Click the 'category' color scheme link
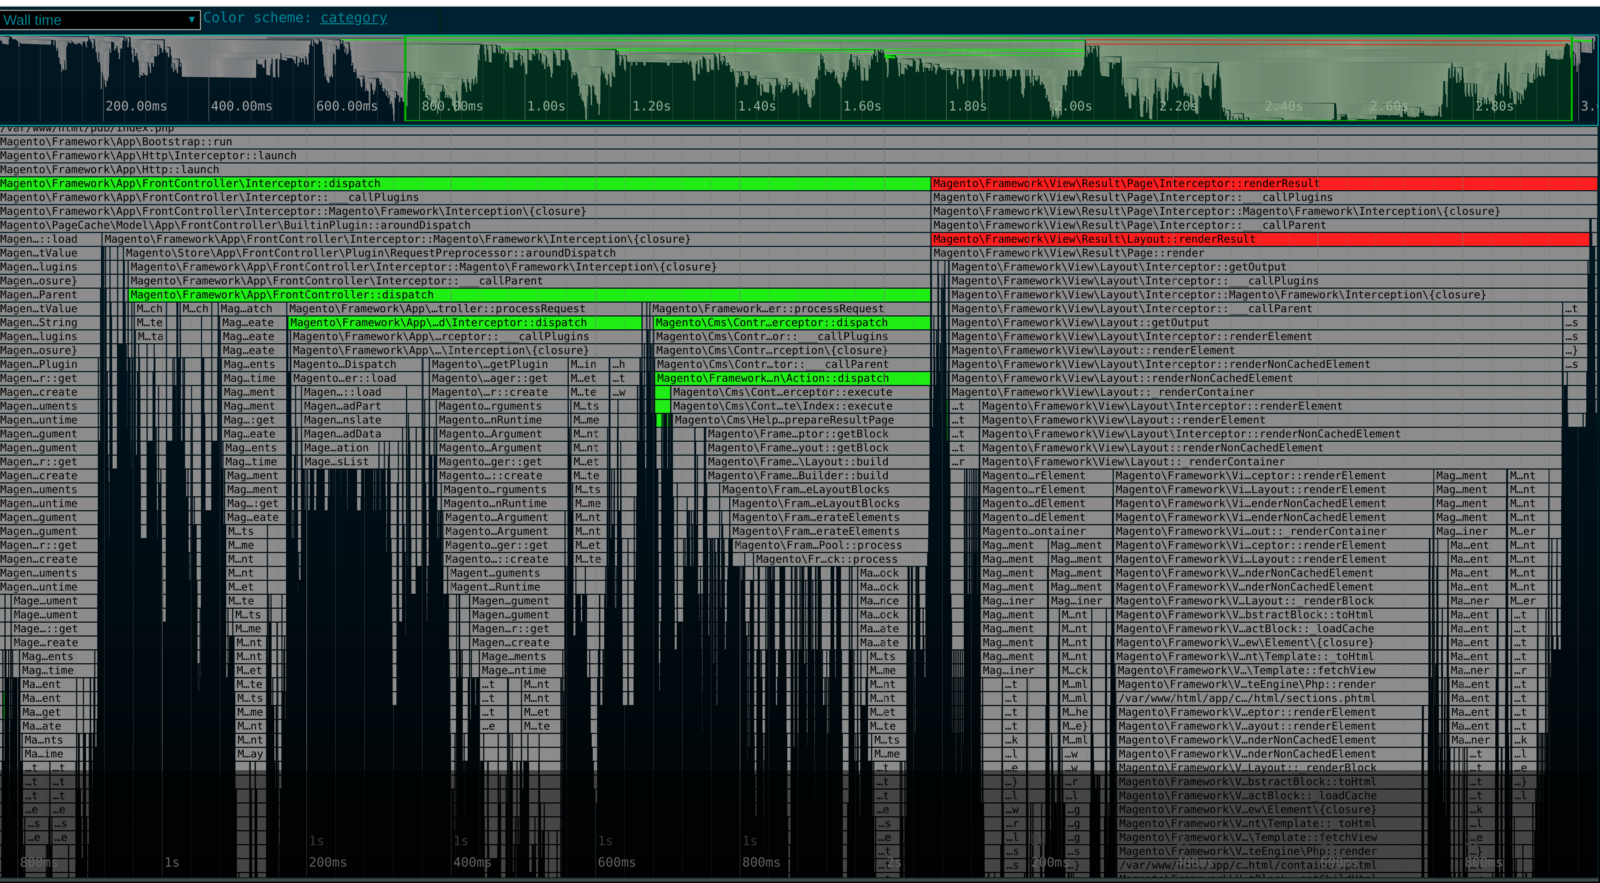Screen dimensions: 1600x883 tap(353, 18)
